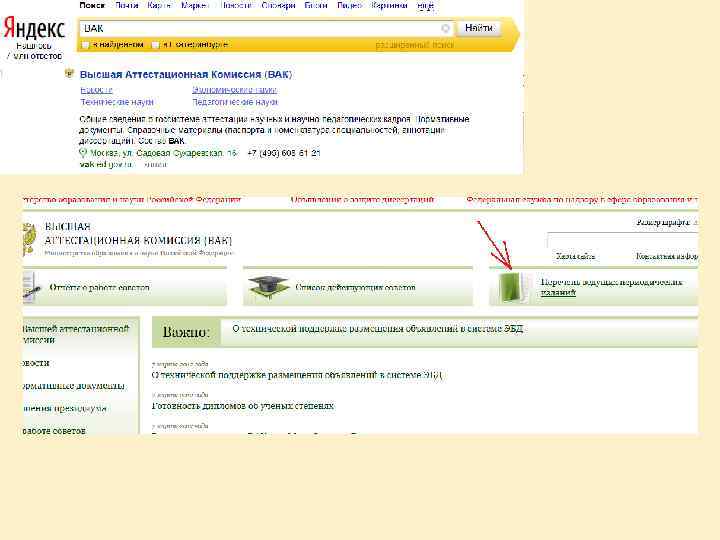720x540 pixels.
Task: Tick the "в найденном" checkbox
Action: pyautogui.click(x=85, y=45)
